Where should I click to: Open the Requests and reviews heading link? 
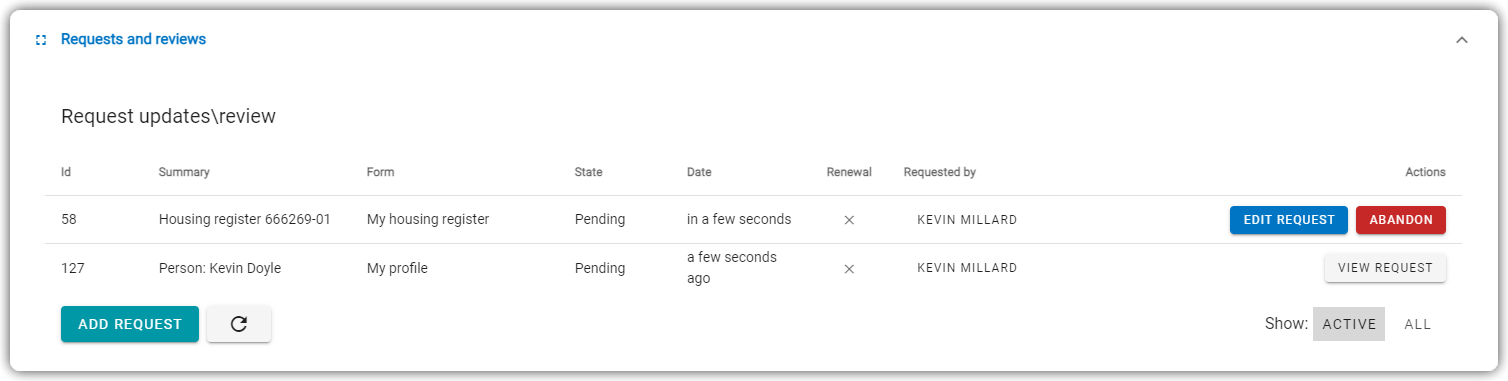(x=133, y=39)
